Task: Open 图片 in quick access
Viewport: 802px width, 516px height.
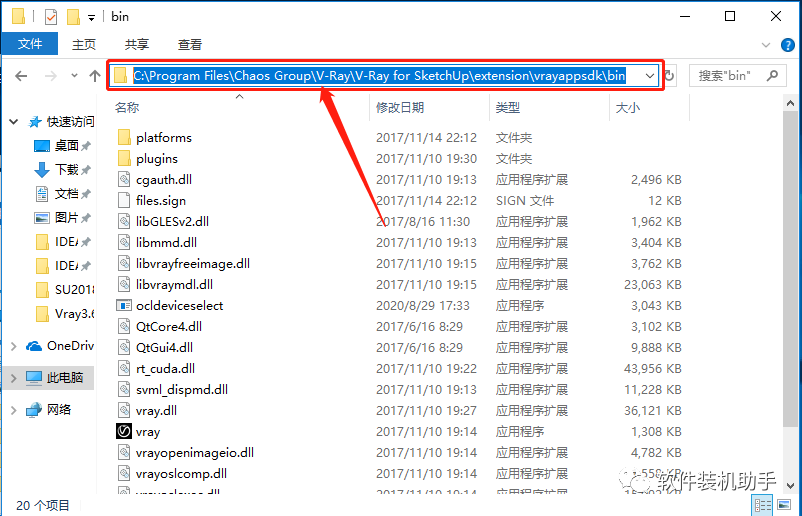Action: [67, 218]
